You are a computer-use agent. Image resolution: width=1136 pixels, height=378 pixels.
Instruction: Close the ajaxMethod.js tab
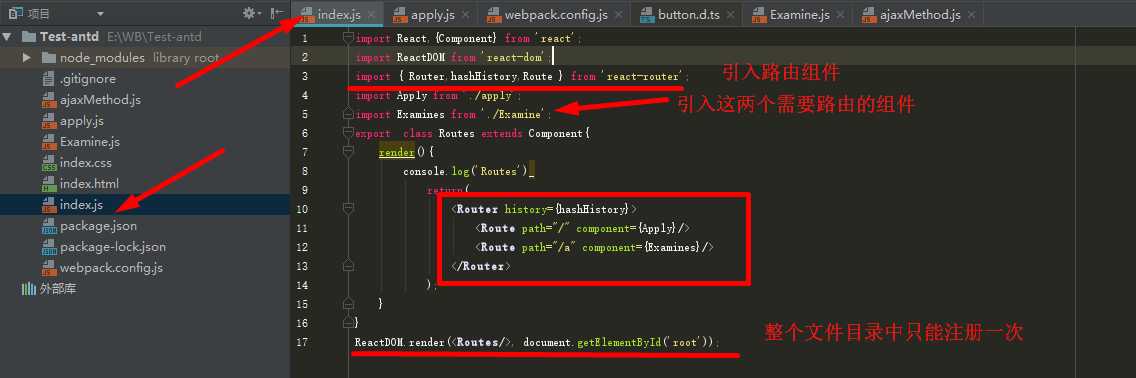click(972, 14)
